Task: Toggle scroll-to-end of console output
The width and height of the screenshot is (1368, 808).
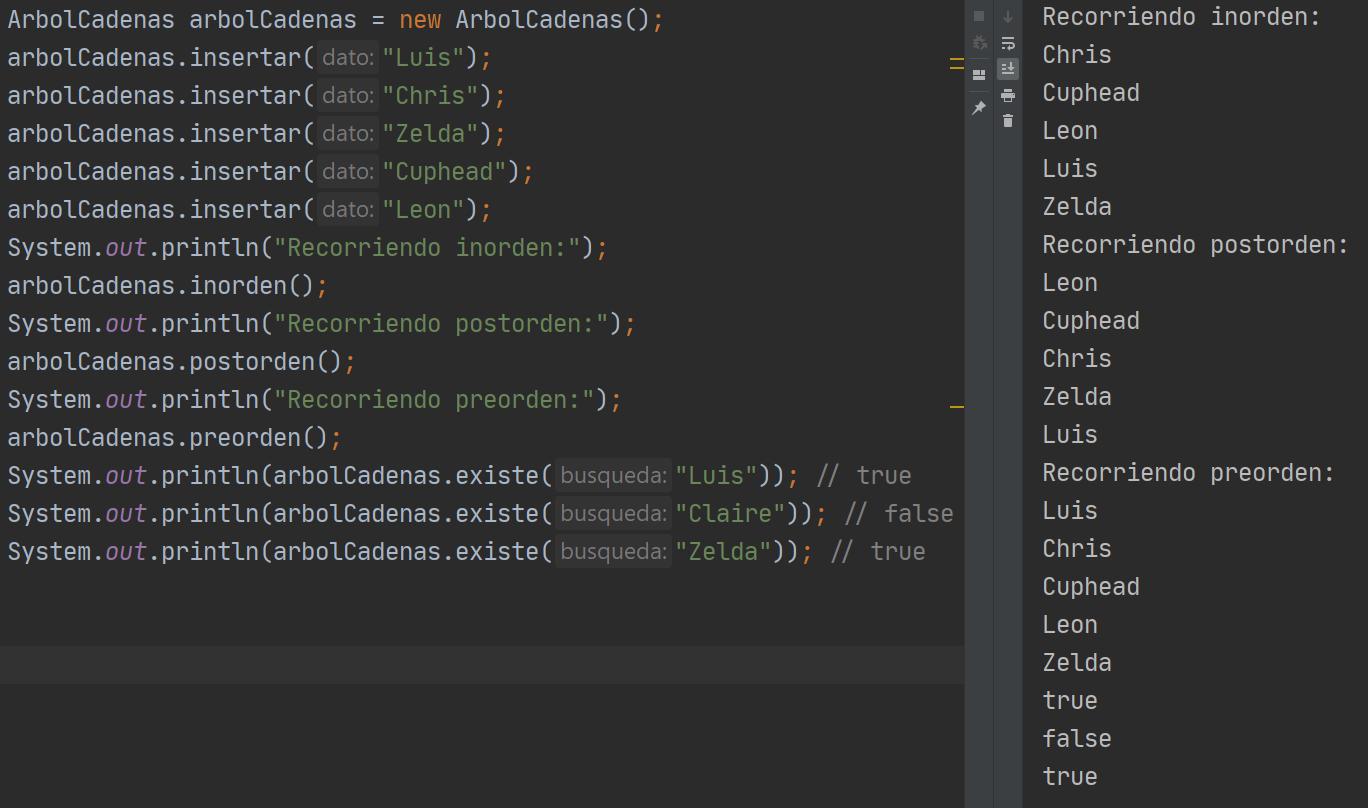Action: click(1008, 69)
